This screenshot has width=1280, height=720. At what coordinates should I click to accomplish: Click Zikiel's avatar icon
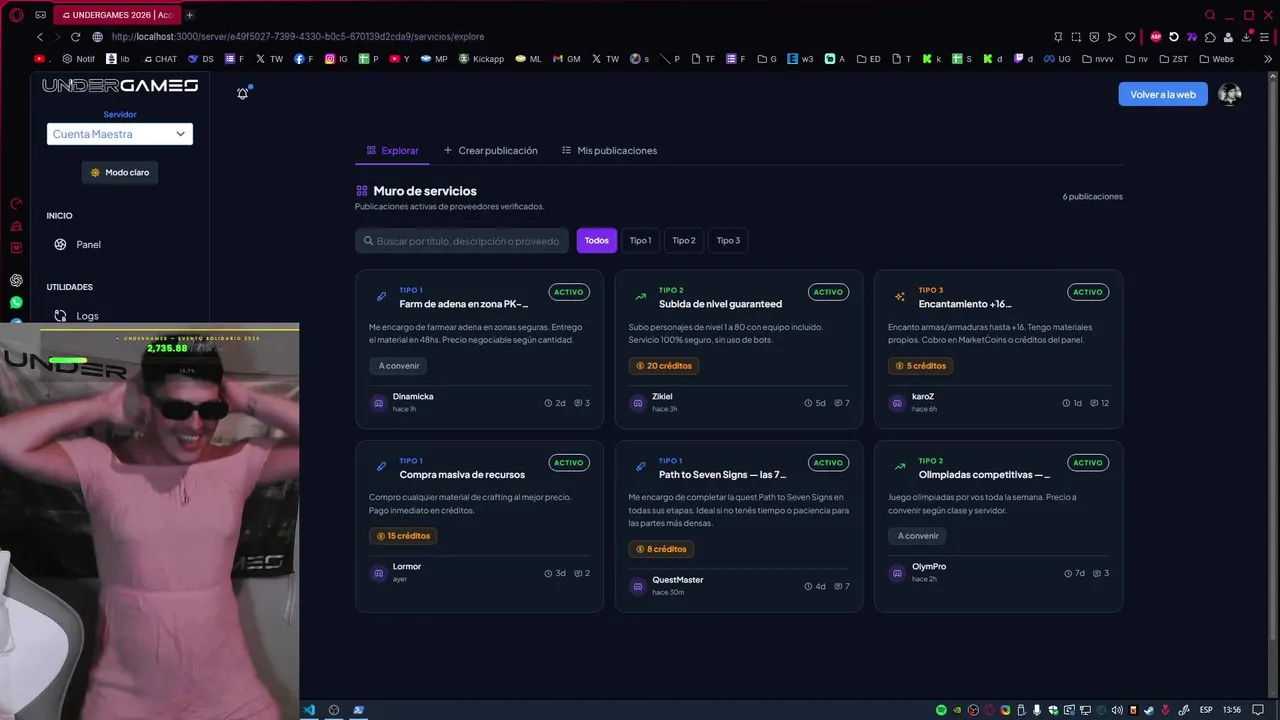[x=638, y=403]
